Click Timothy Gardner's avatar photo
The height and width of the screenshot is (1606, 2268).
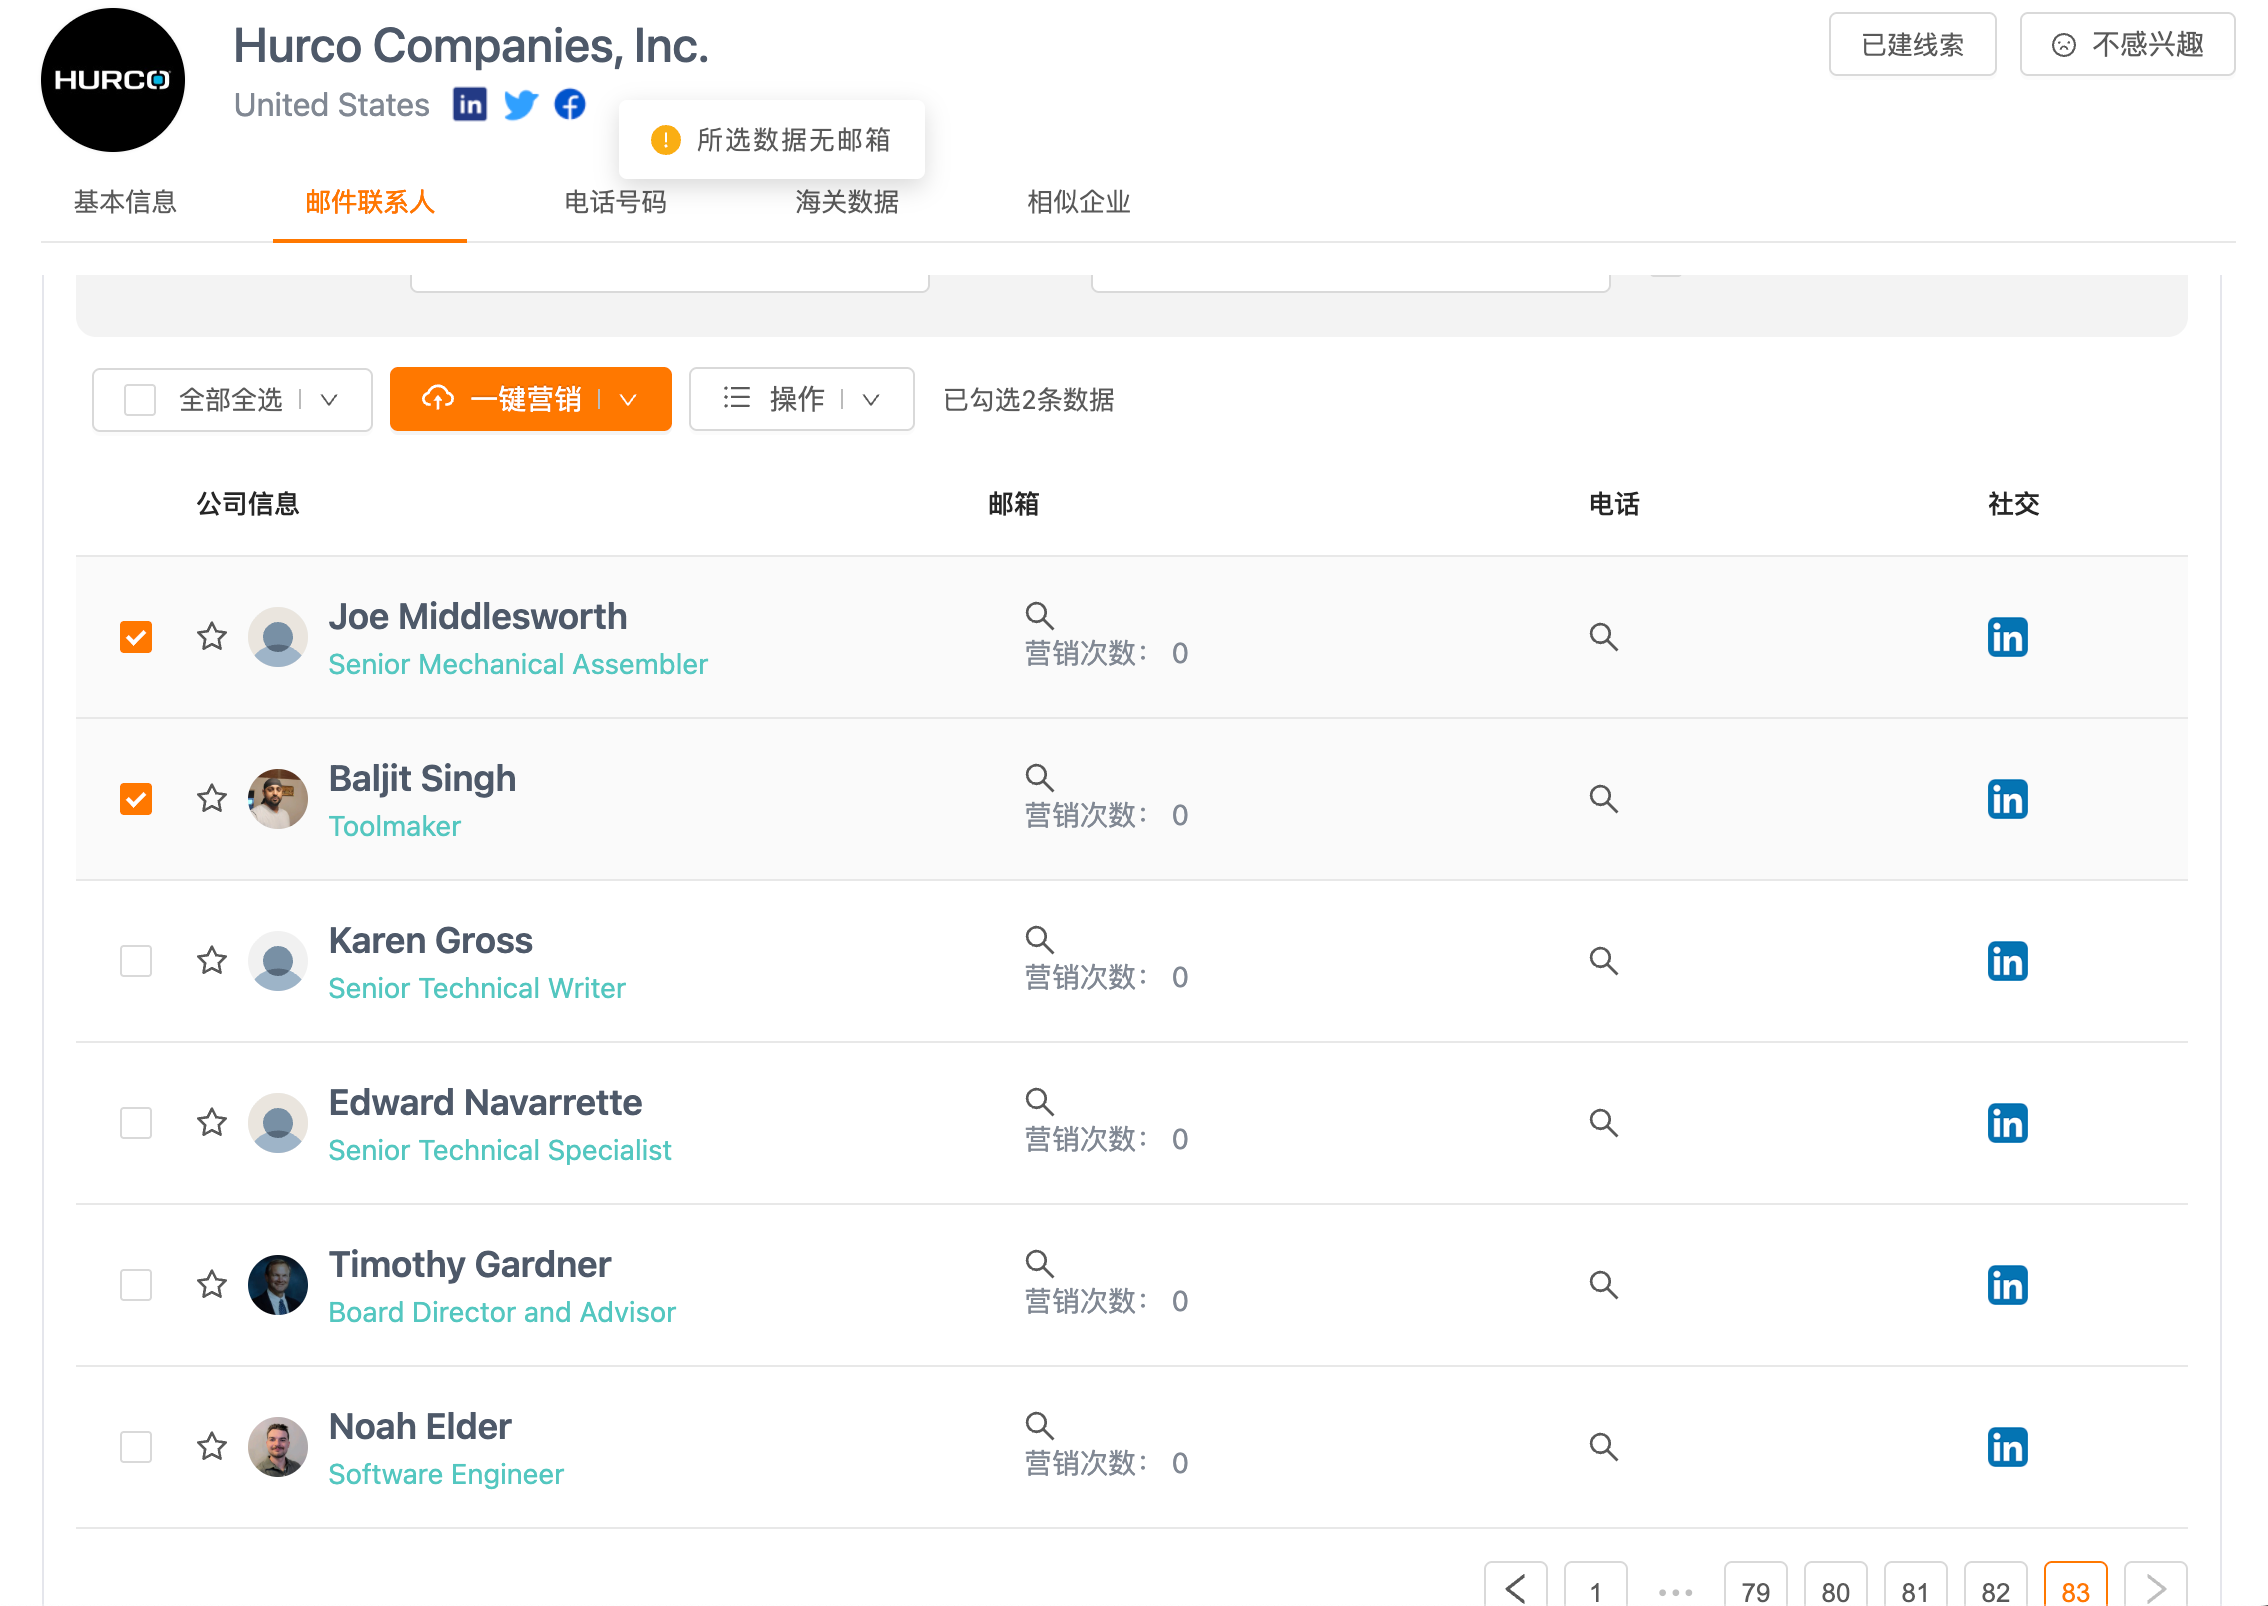(x=278, y=1285)
